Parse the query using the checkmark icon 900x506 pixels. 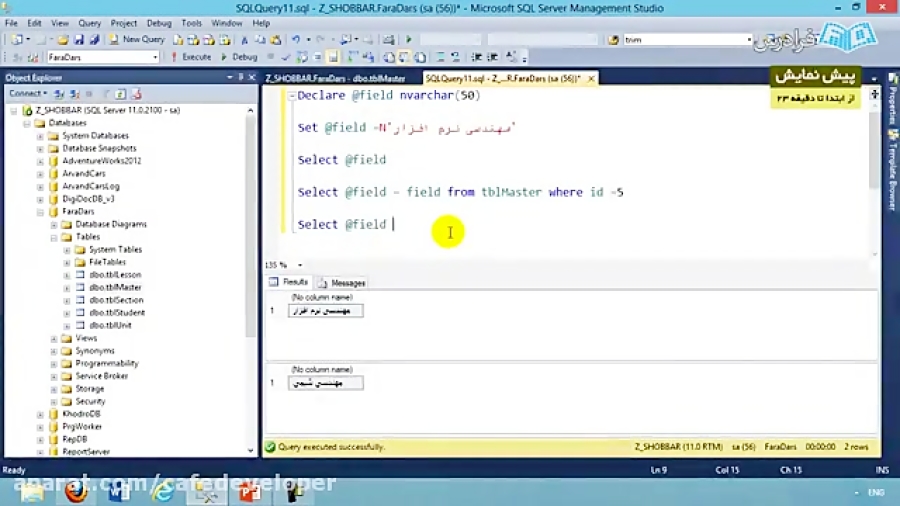(286, 57)
